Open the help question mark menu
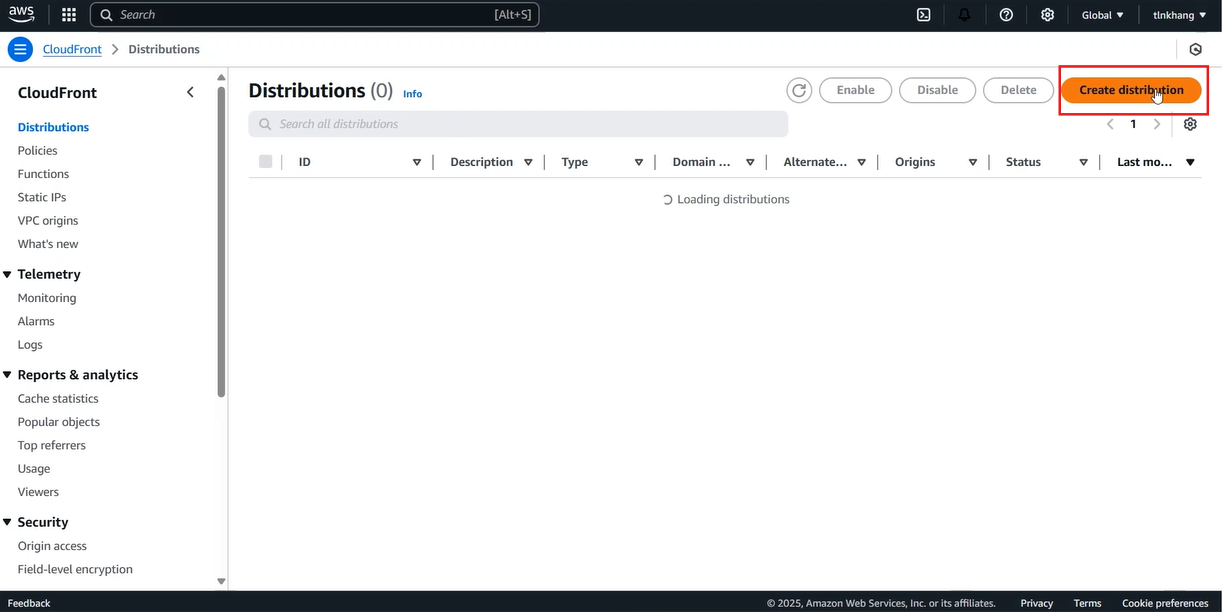Image resolution: width=1222 pixels, height=612 pixels. tap(1006, 15)
